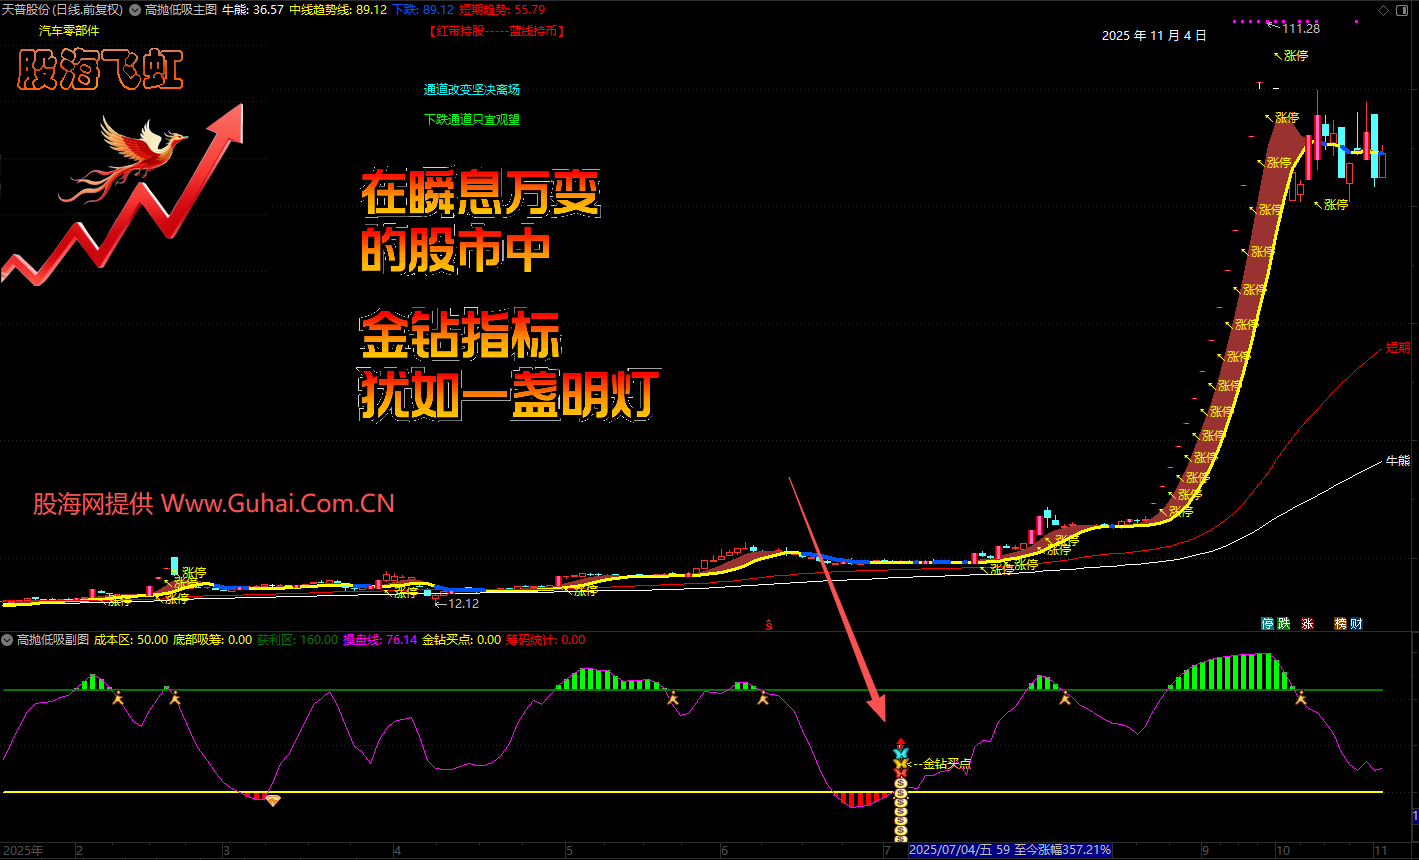Click the diamond icon at top right
1419x860 pixels.
coord(1383,10)
